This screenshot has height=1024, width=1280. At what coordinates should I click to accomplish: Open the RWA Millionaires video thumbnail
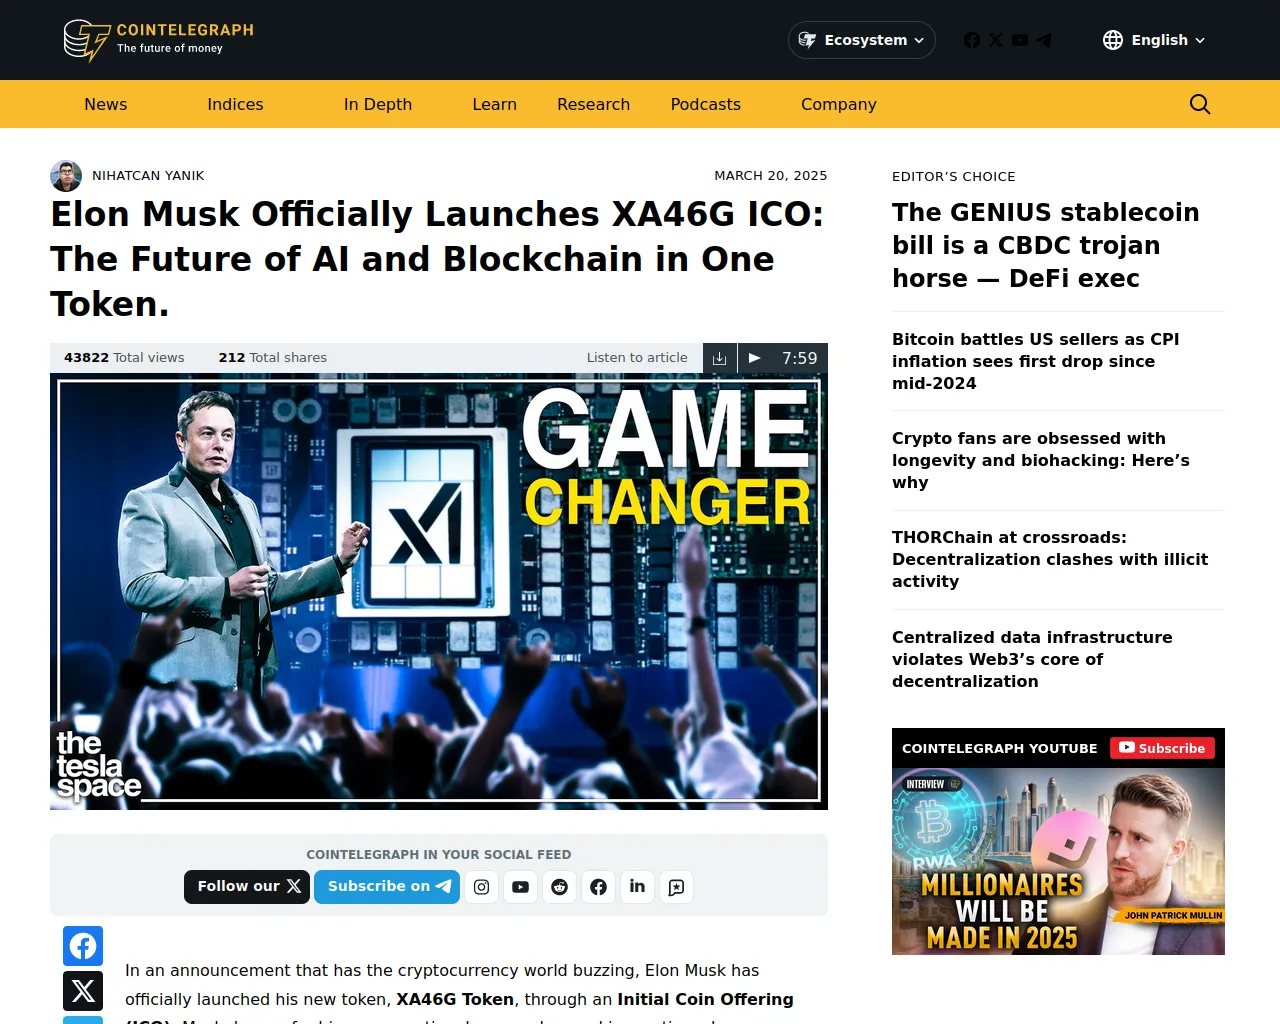click(x=1058, y=861)
